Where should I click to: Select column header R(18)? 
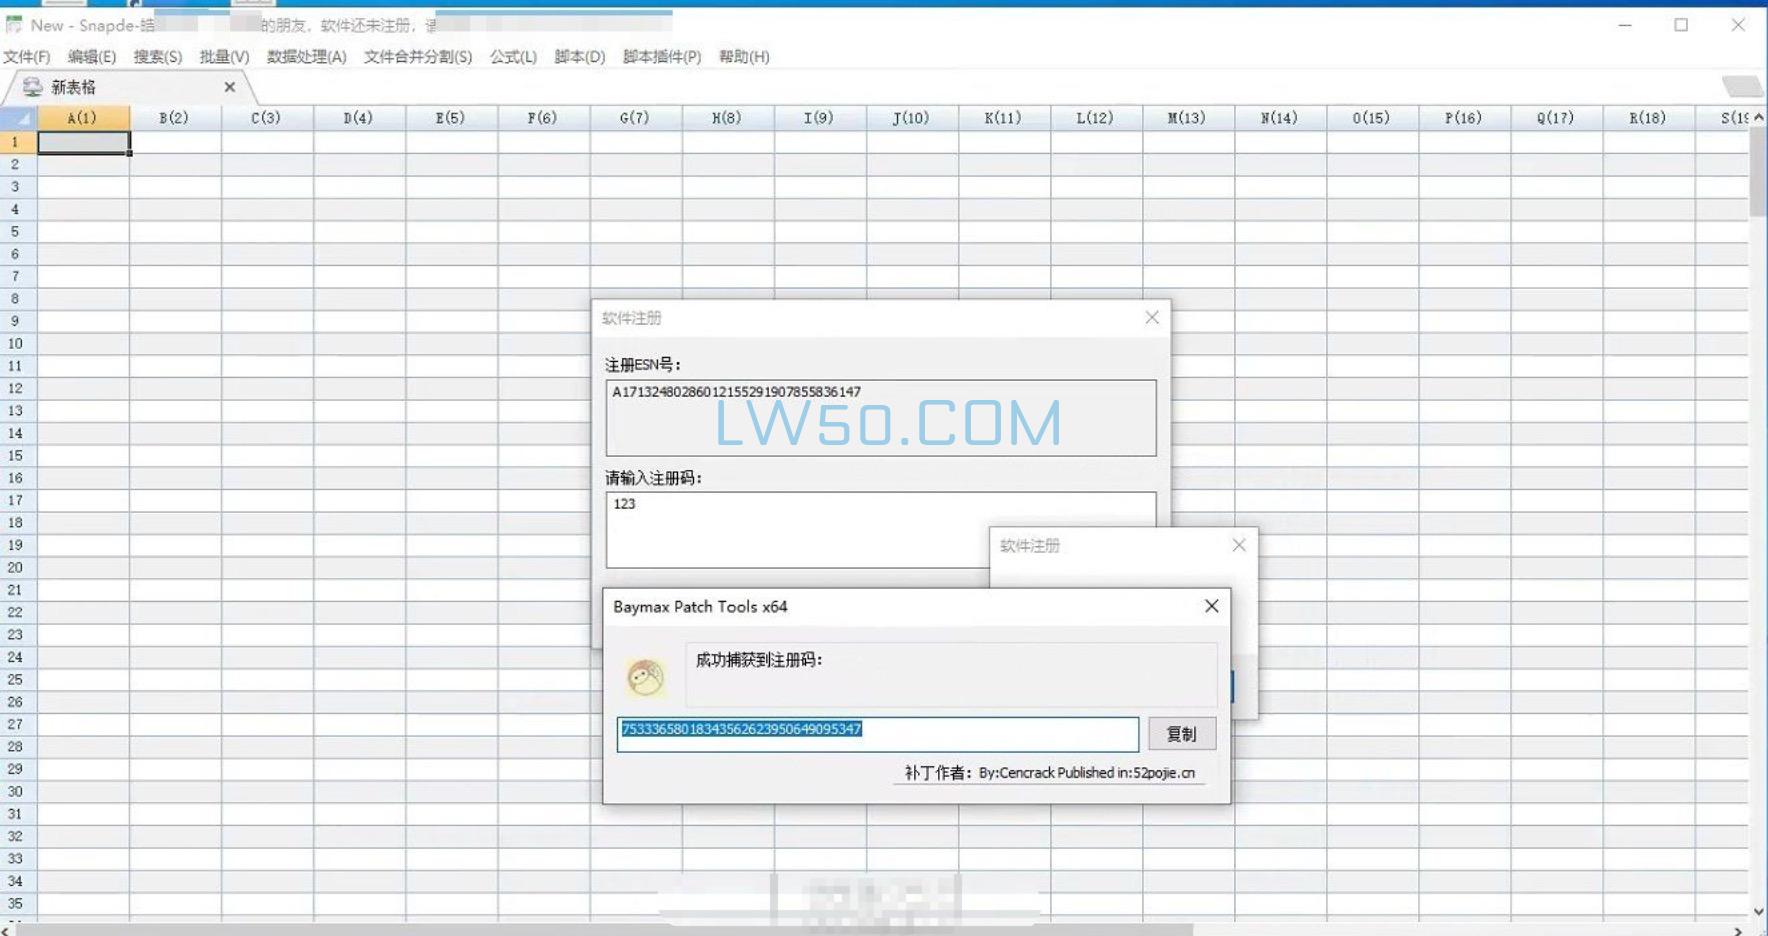pyautogui.click(x=1648, y=118)
